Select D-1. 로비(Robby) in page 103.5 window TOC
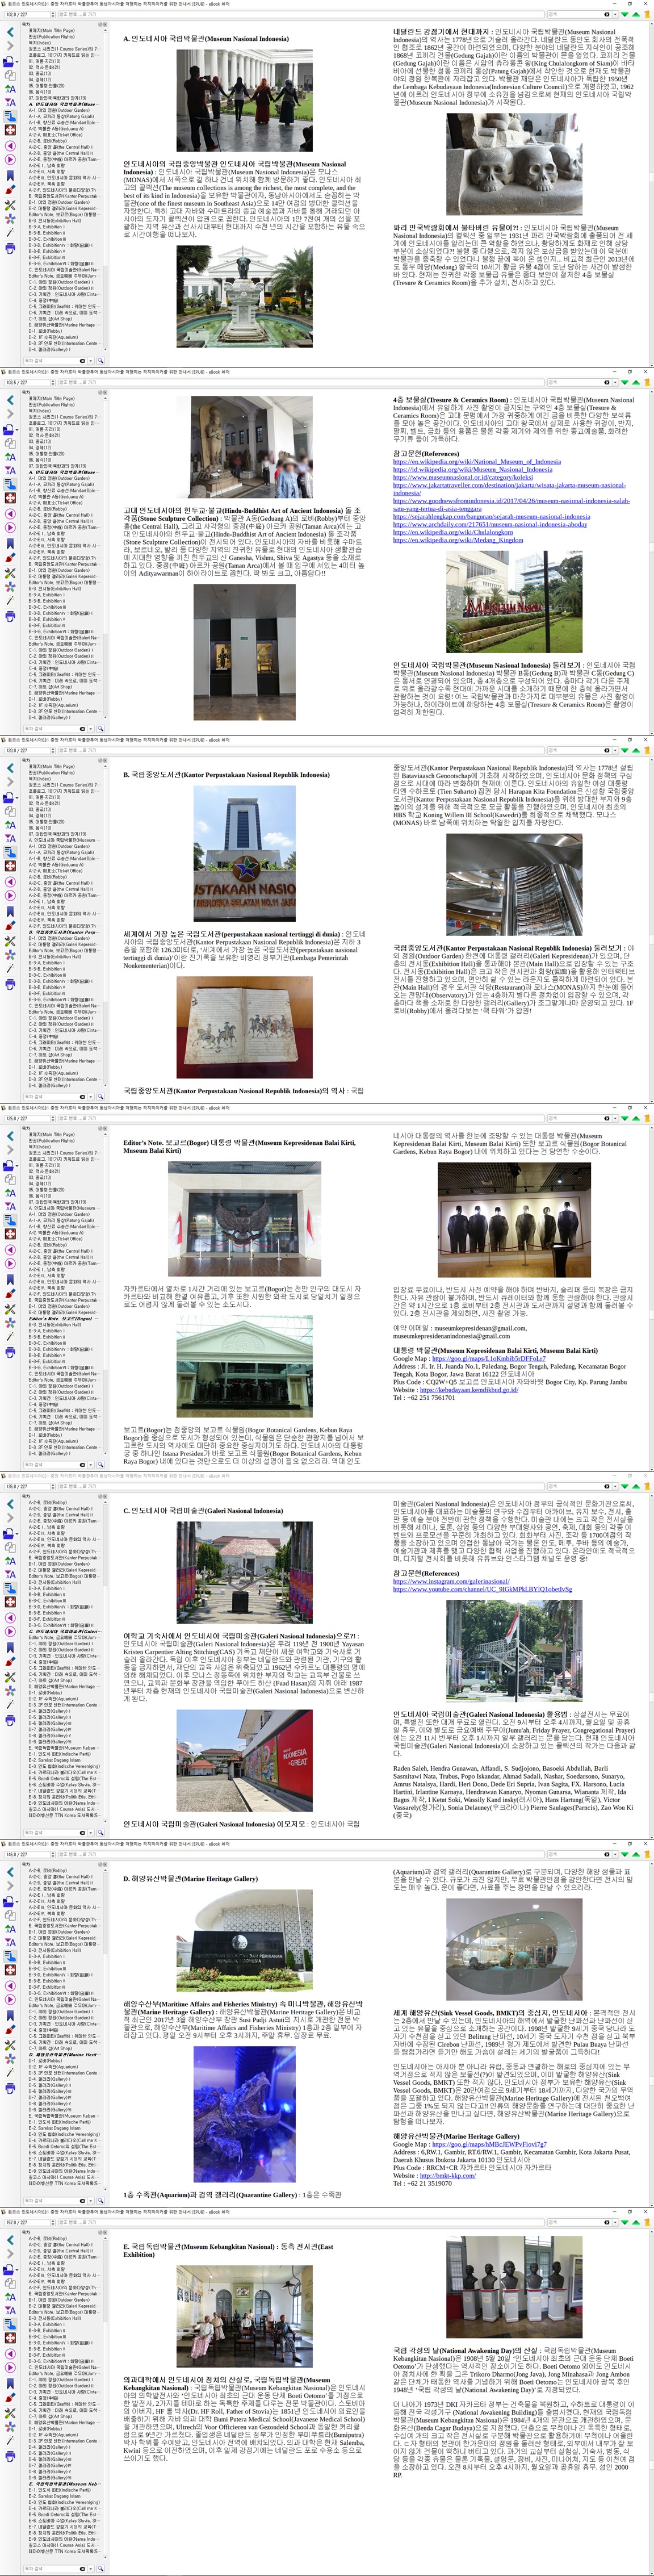The width and height of the screenshot is (654, 2576). tap(46, 700)
